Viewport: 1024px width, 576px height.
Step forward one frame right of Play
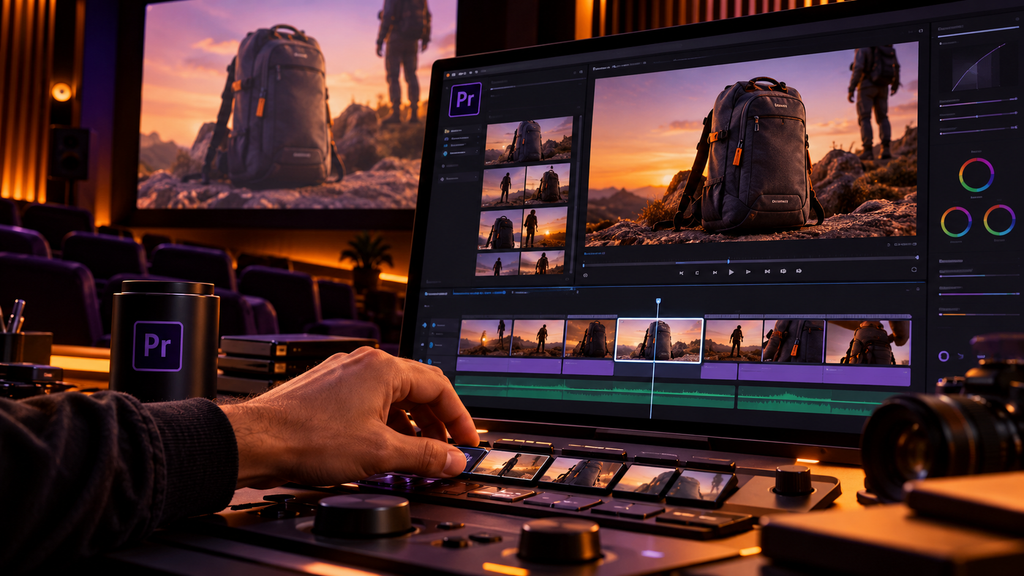pos(748,272)
